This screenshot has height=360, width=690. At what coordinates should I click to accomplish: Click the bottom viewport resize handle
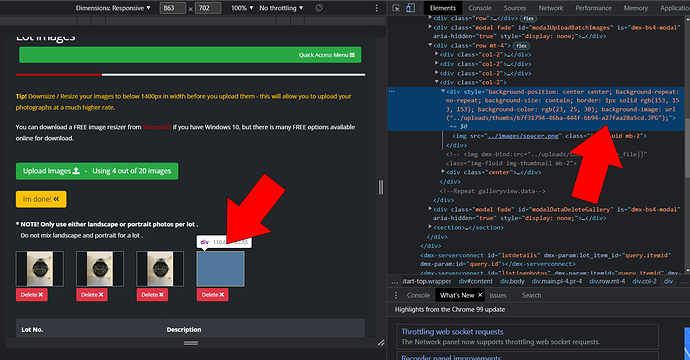click(x=191, y=343)
